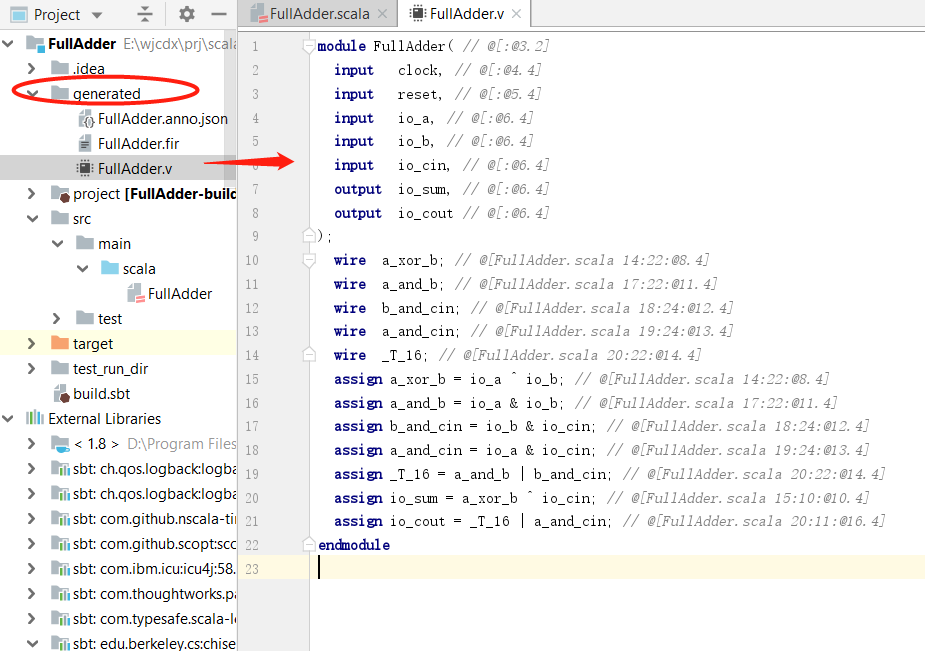This screenshot has width=925, height=651.
Task: Collapse the scala source folder
Action: (x=83, y=268)
